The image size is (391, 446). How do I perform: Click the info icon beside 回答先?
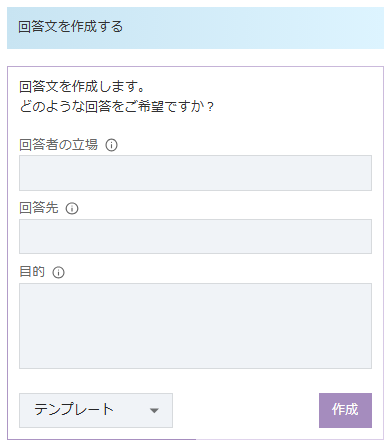[x=72, y=209]
